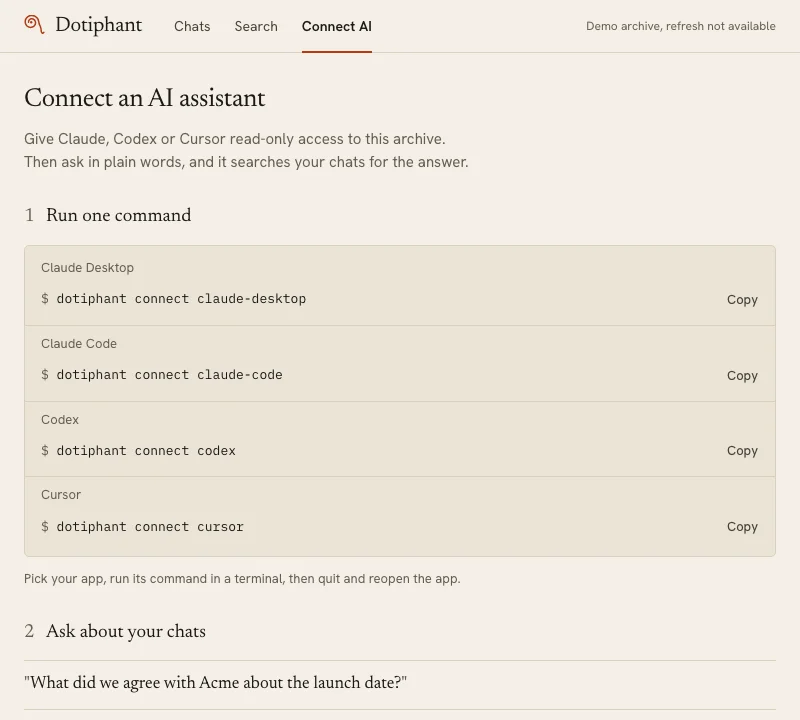
Task: Click the 'dotiphant connect claude-desktop' command text
Action: click(x=181, y=299)
